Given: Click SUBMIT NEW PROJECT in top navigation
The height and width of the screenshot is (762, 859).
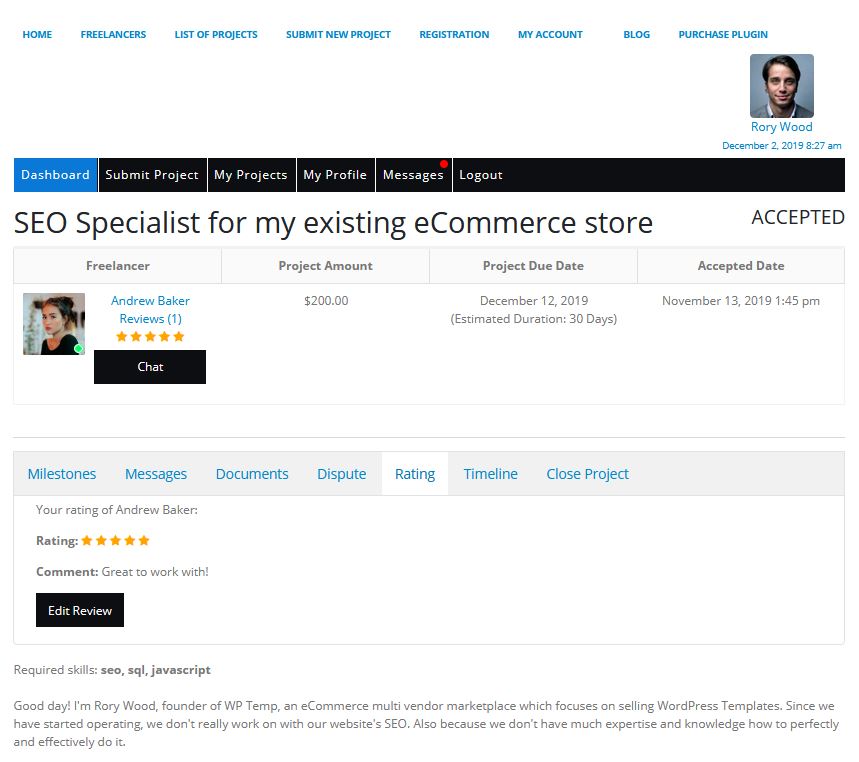Looking at the screenshot, I should point(338,35).
